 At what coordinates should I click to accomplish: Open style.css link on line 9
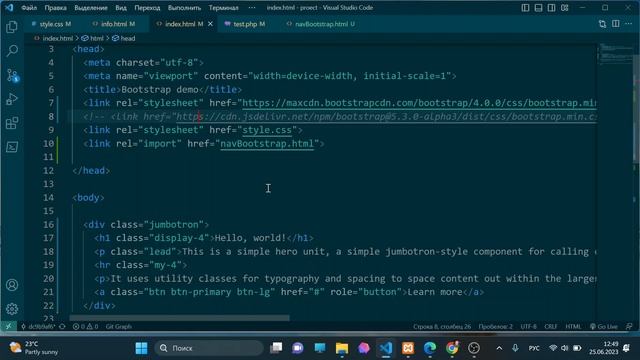tap(267, 130)
